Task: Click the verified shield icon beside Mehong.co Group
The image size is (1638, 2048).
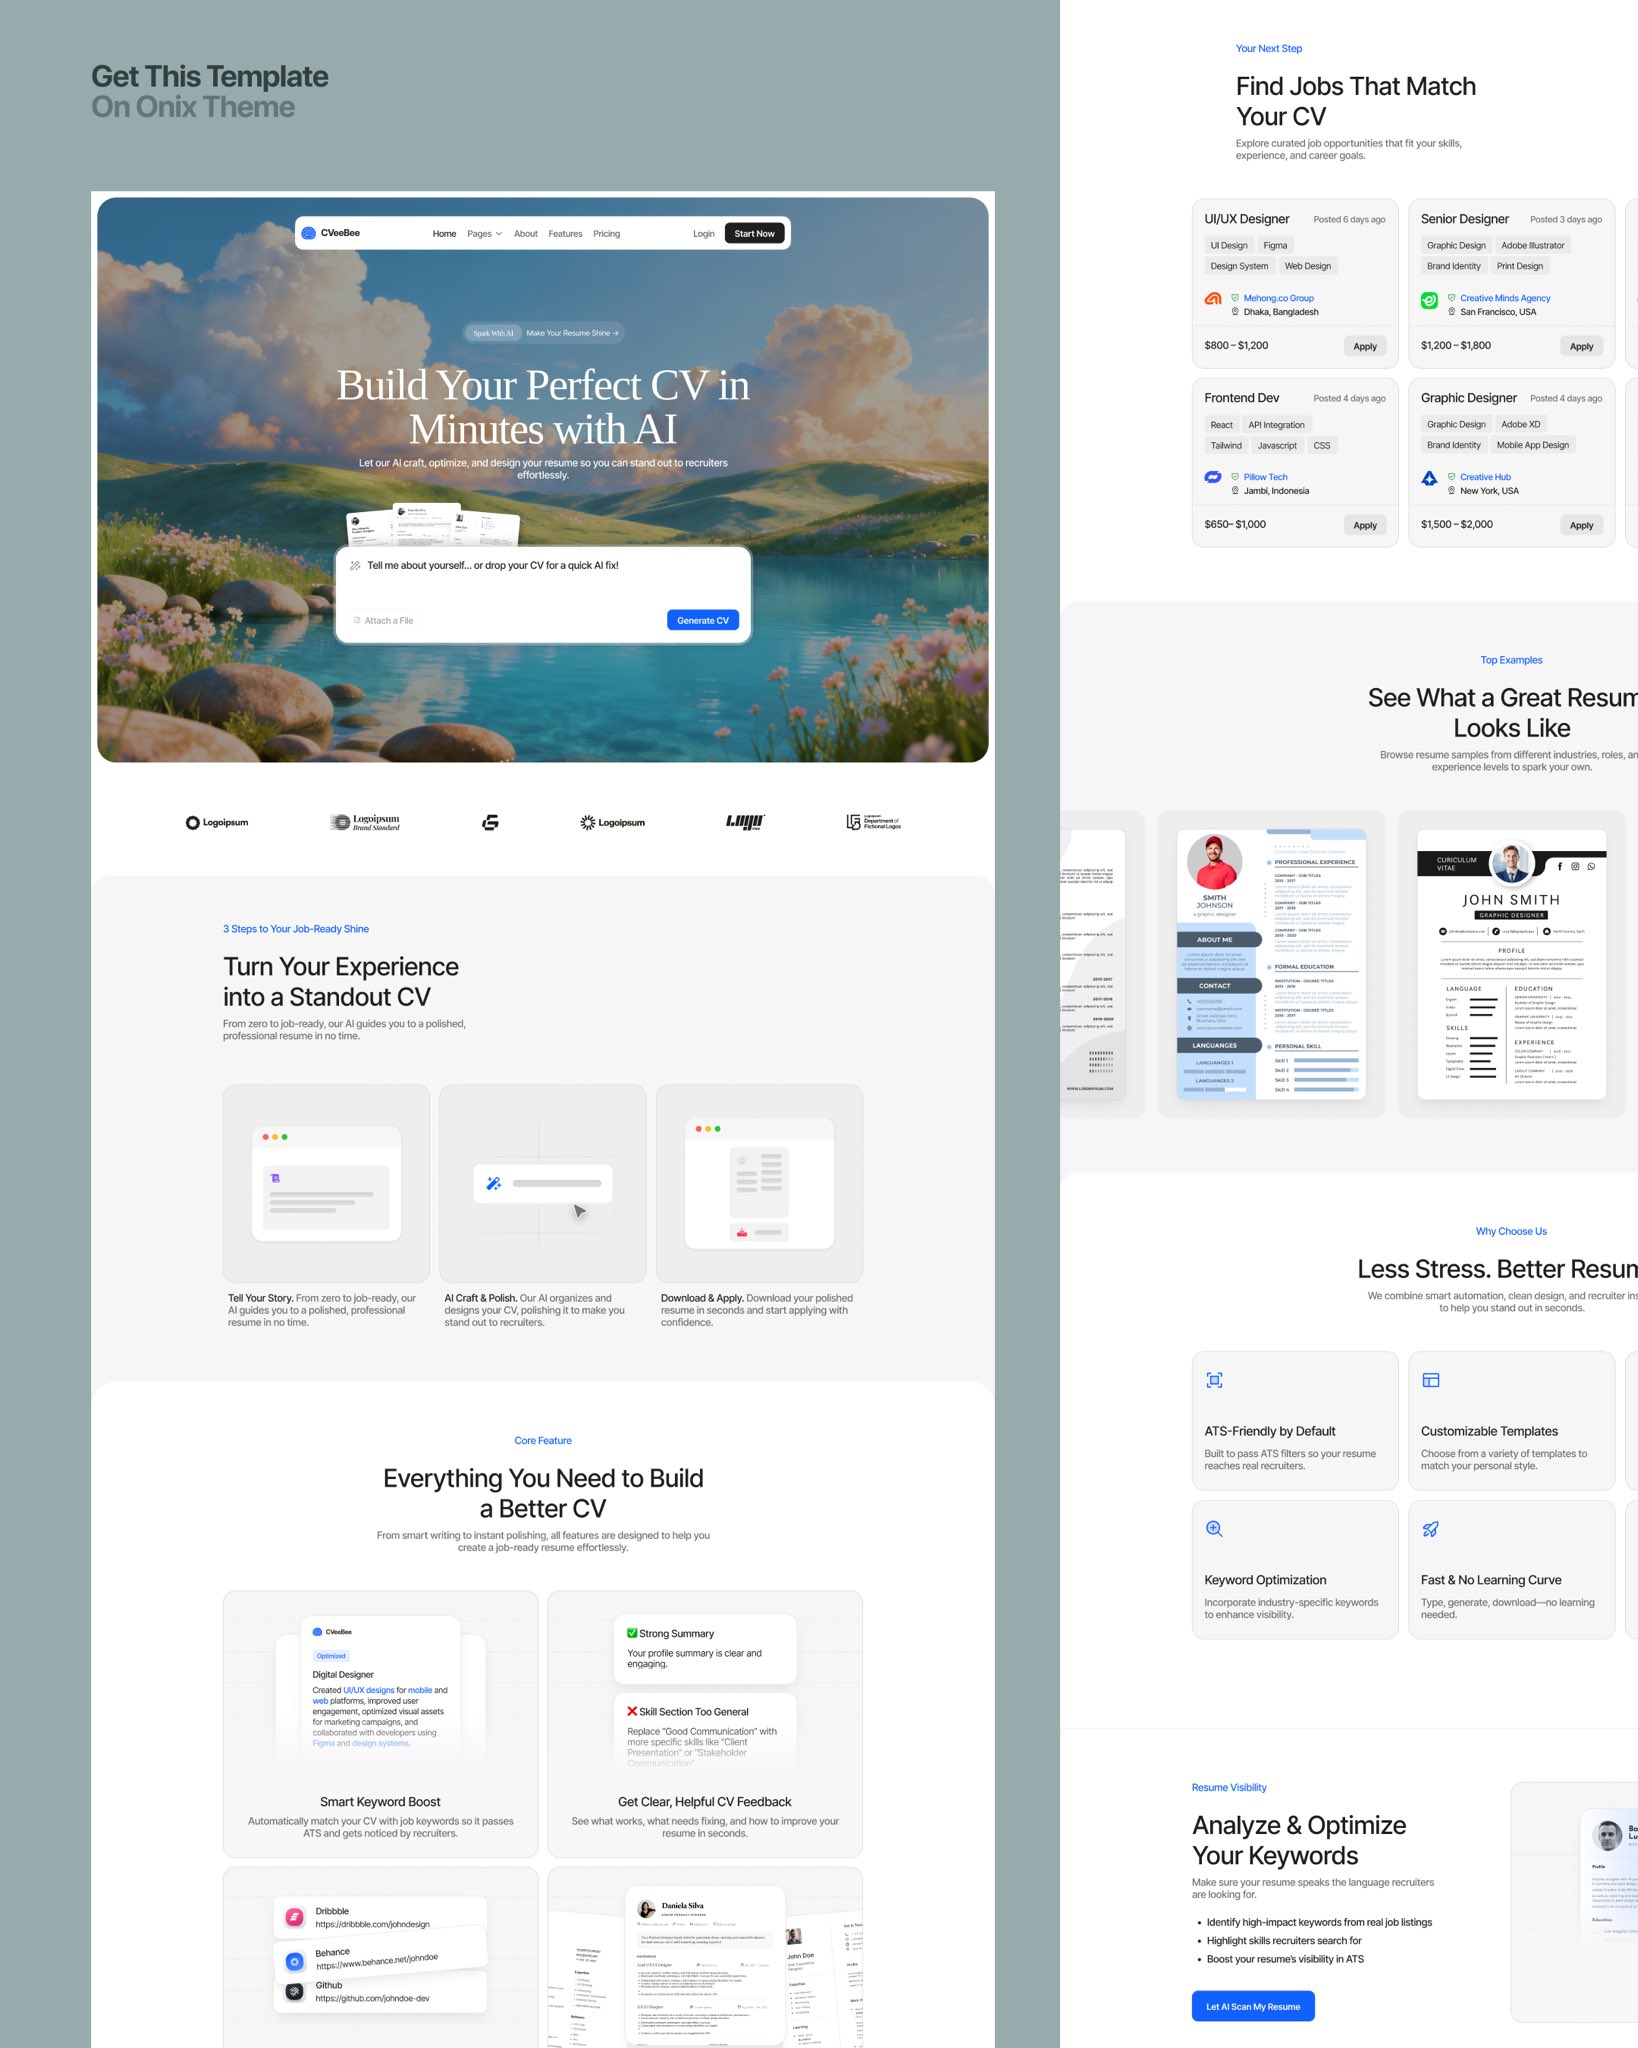Action: pyautogui.click(x=1235, y=298)
